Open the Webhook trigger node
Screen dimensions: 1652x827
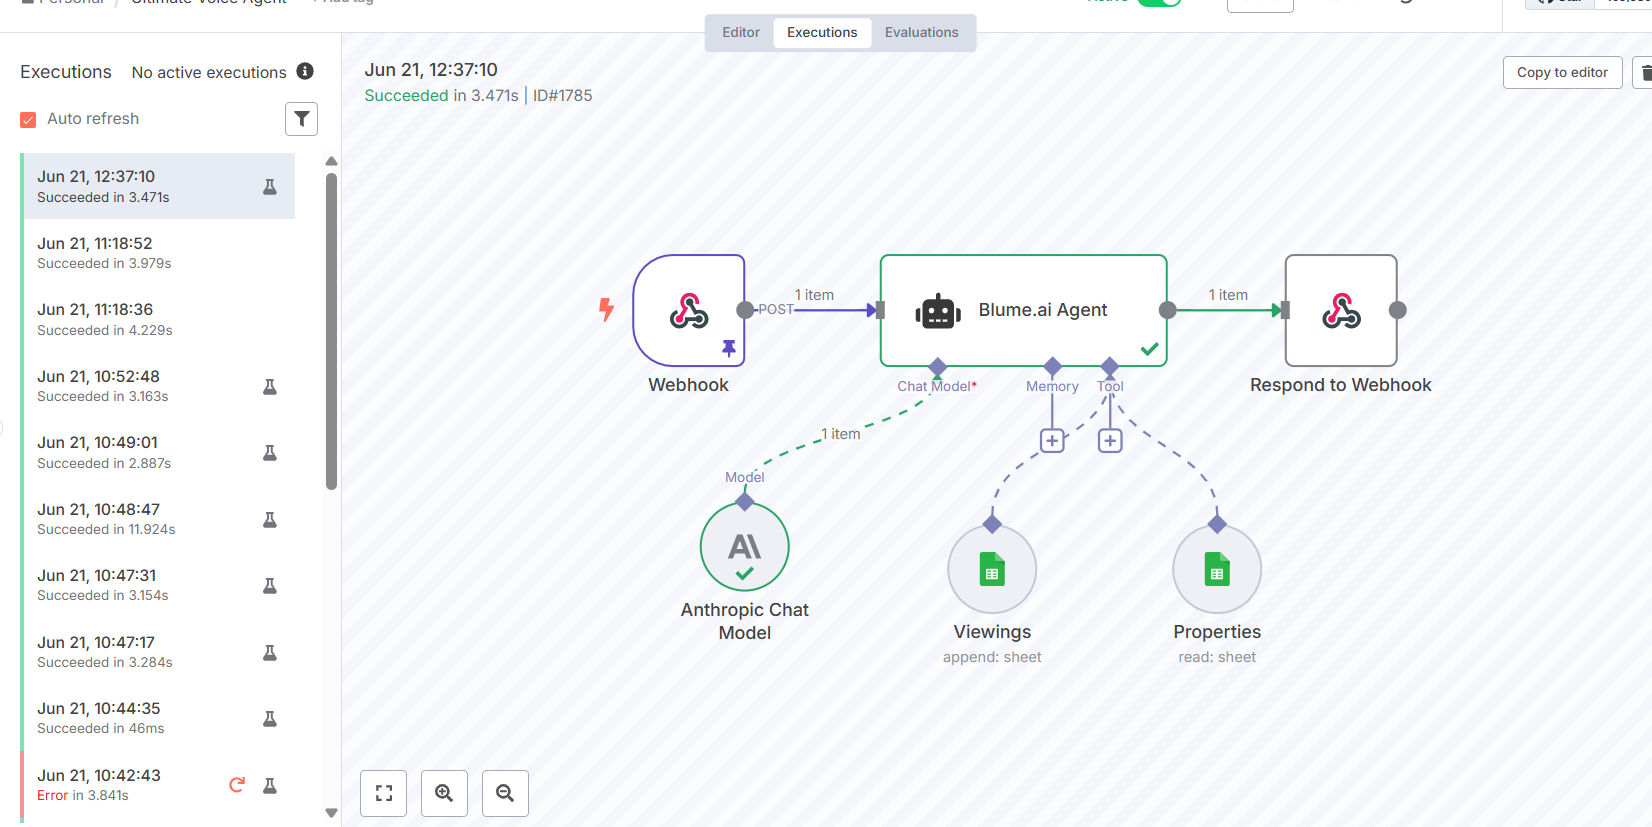click(689, 310)
